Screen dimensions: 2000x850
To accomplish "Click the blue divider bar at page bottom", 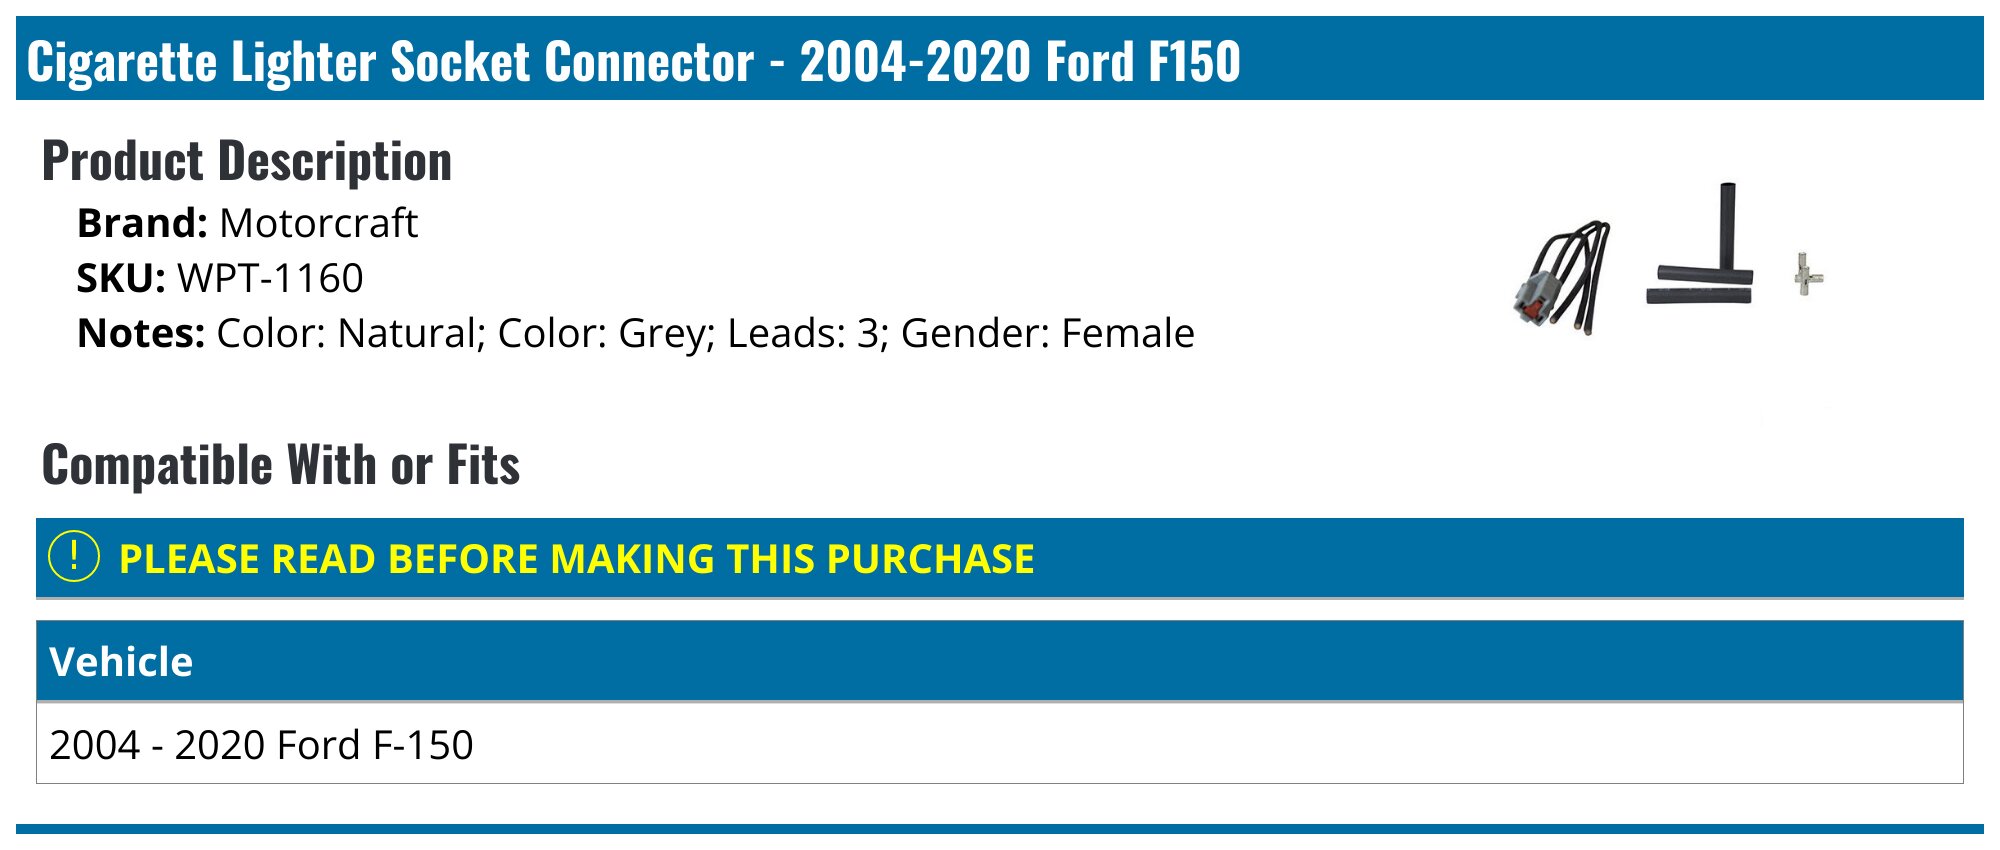I will (1000, 828).
